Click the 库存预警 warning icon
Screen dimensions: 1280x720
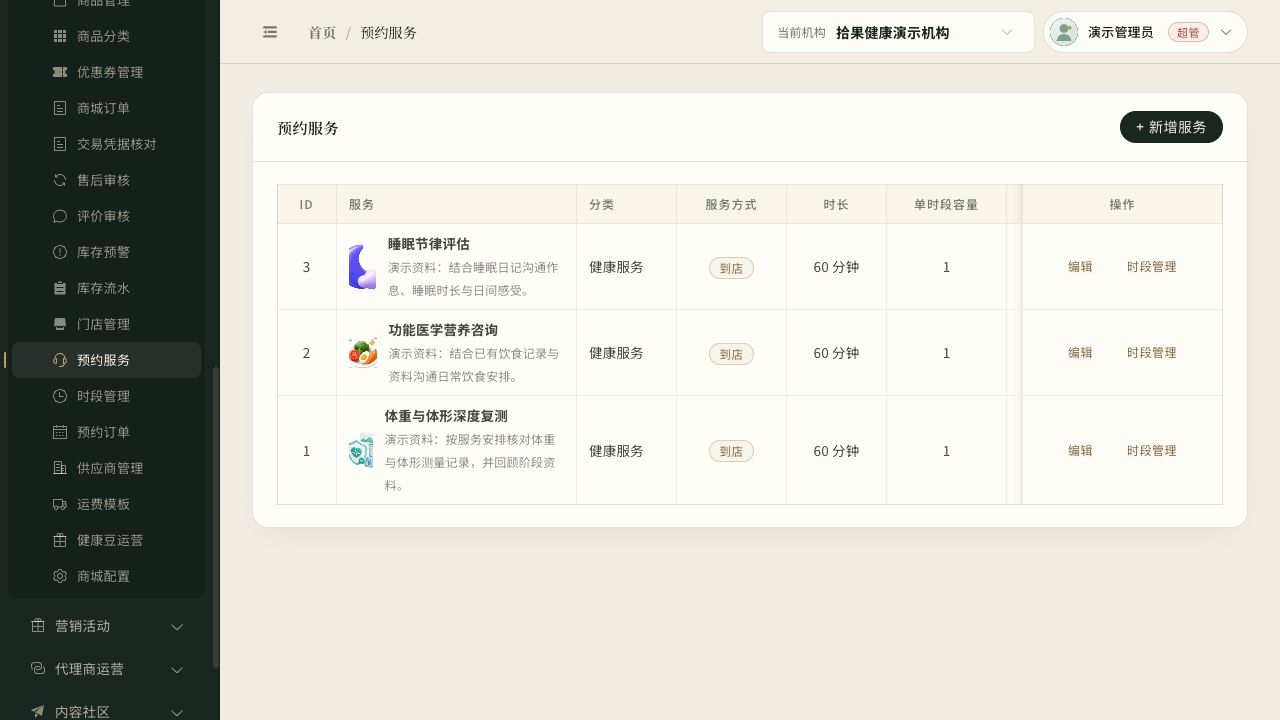(x=60, y=252)
